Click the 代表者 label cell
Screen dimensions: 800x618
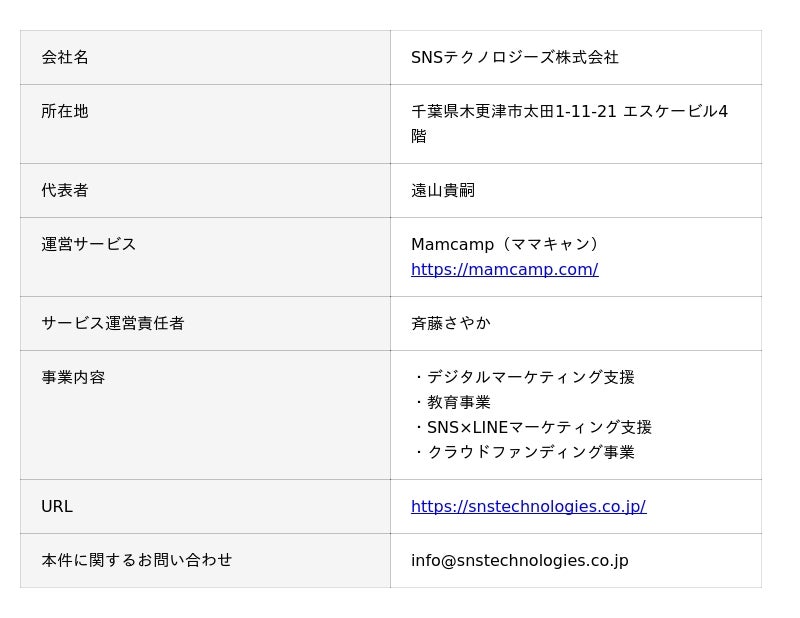[205, 191]
